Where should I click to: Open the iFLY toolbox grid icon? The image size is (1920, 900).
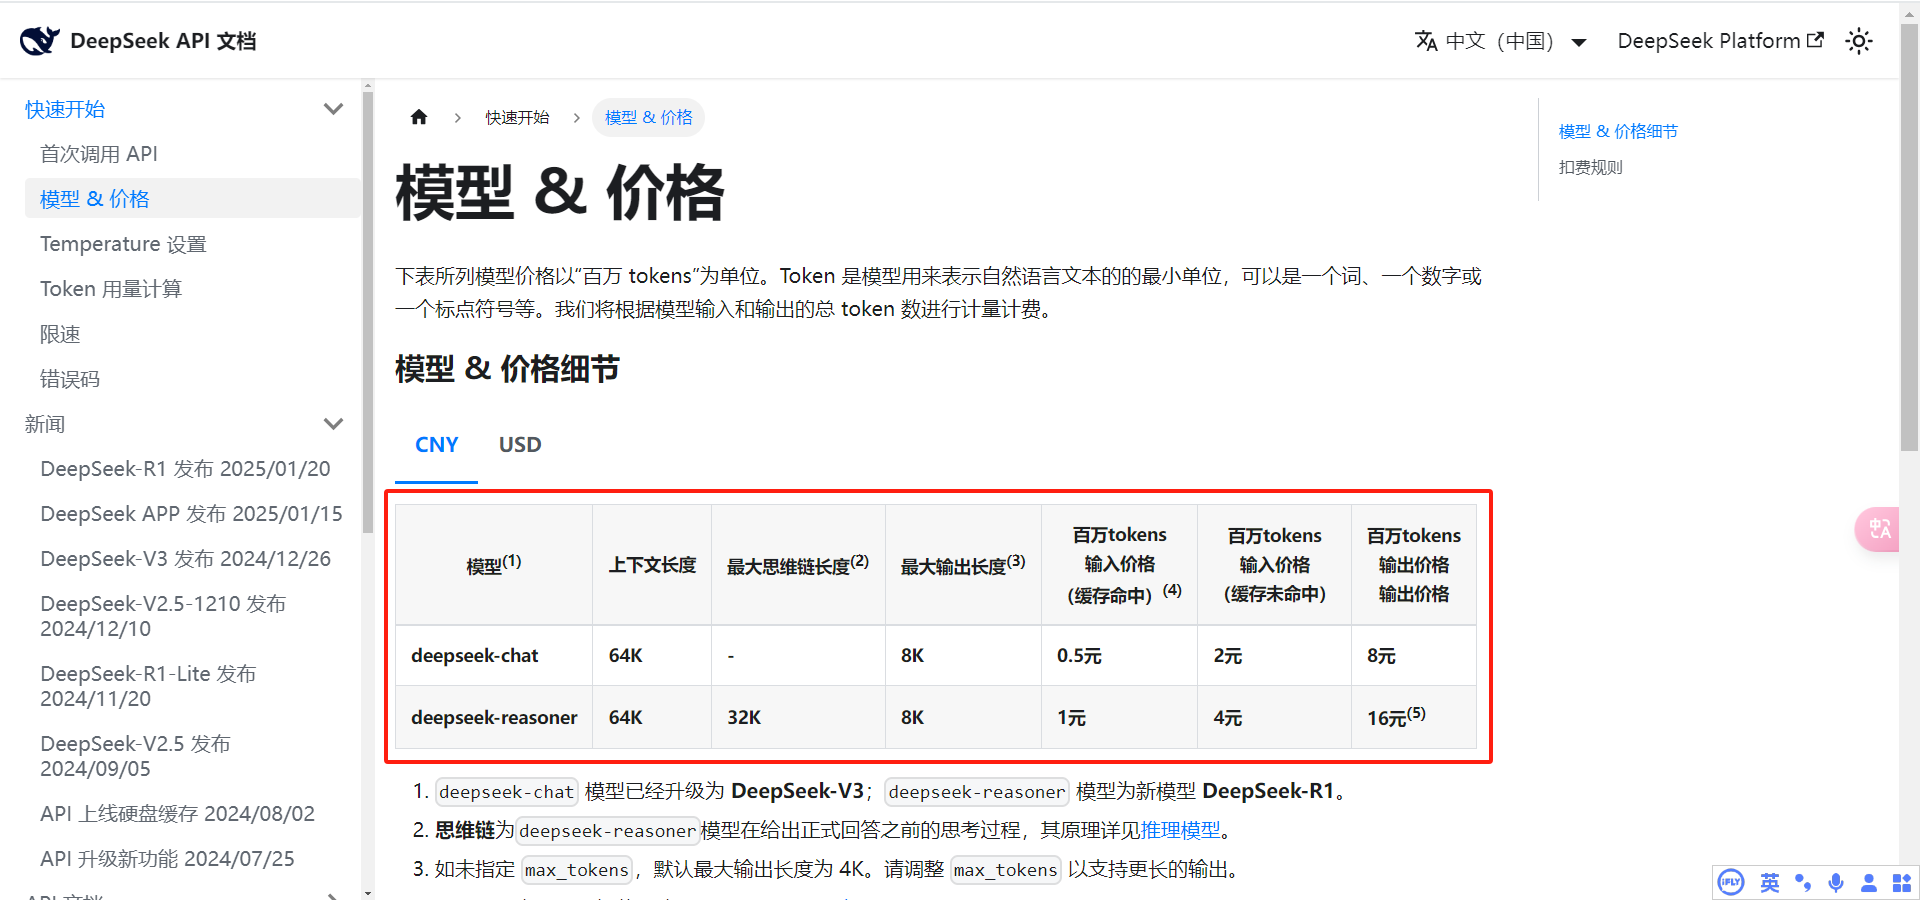(1901, 882)
